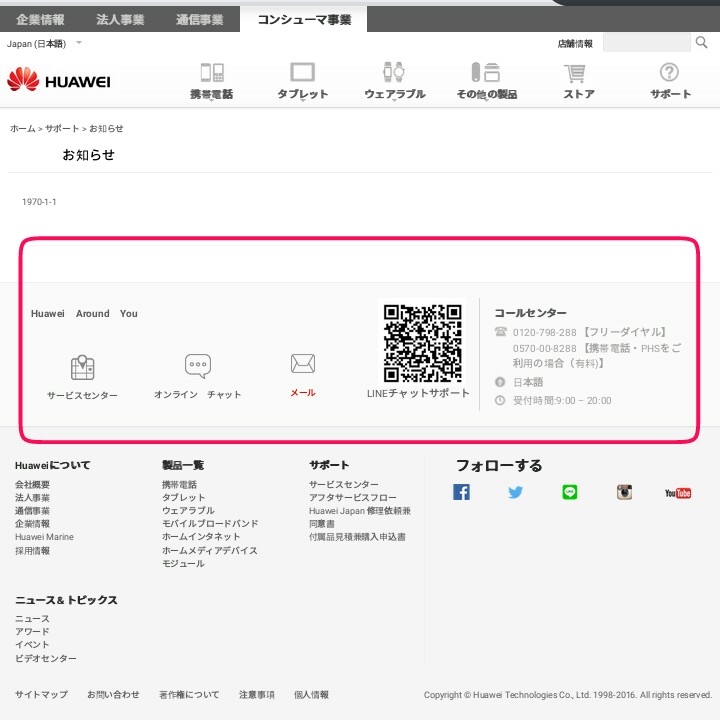Open Huawei Facebook page icon
The height and width of the screenshot is (720, 720).
click(x=461, y=492)
